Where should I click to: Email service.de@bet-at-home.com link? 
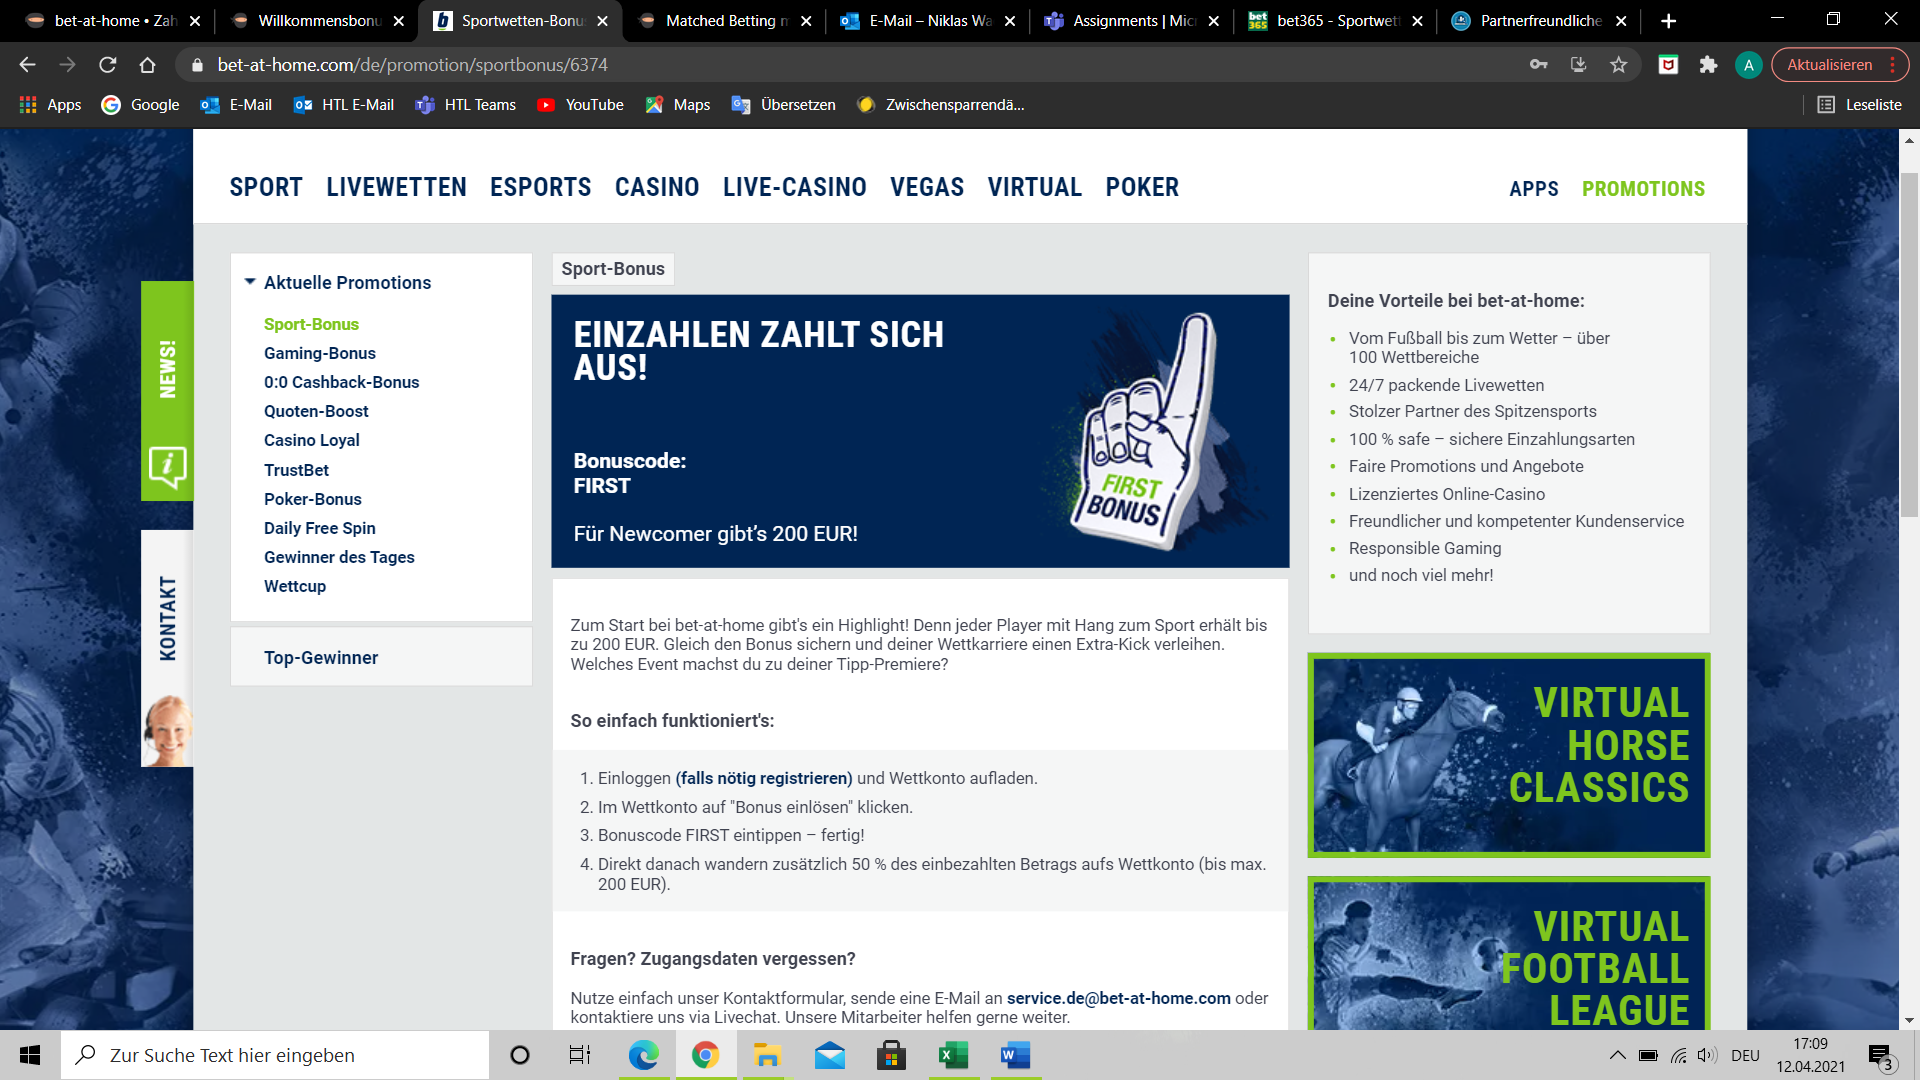coord(1118,998)
